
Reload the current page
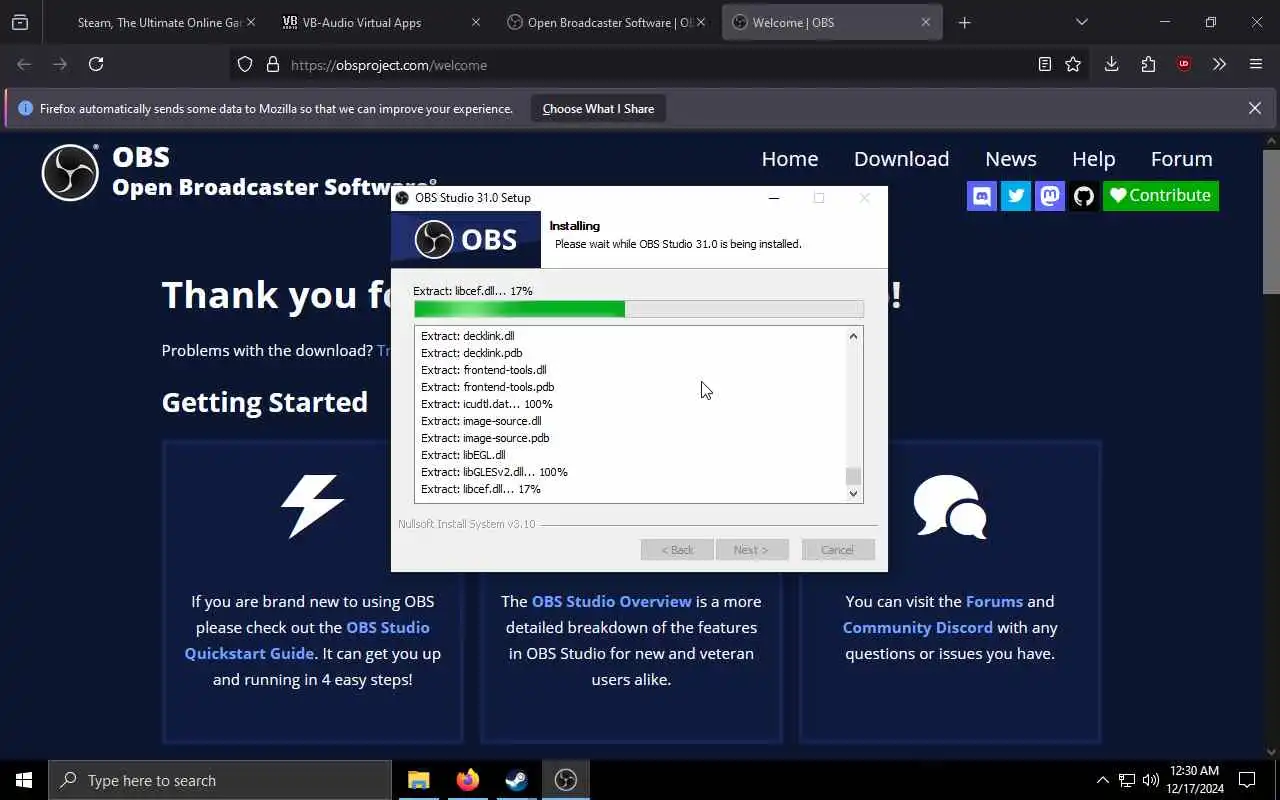[x=96, y=64]
